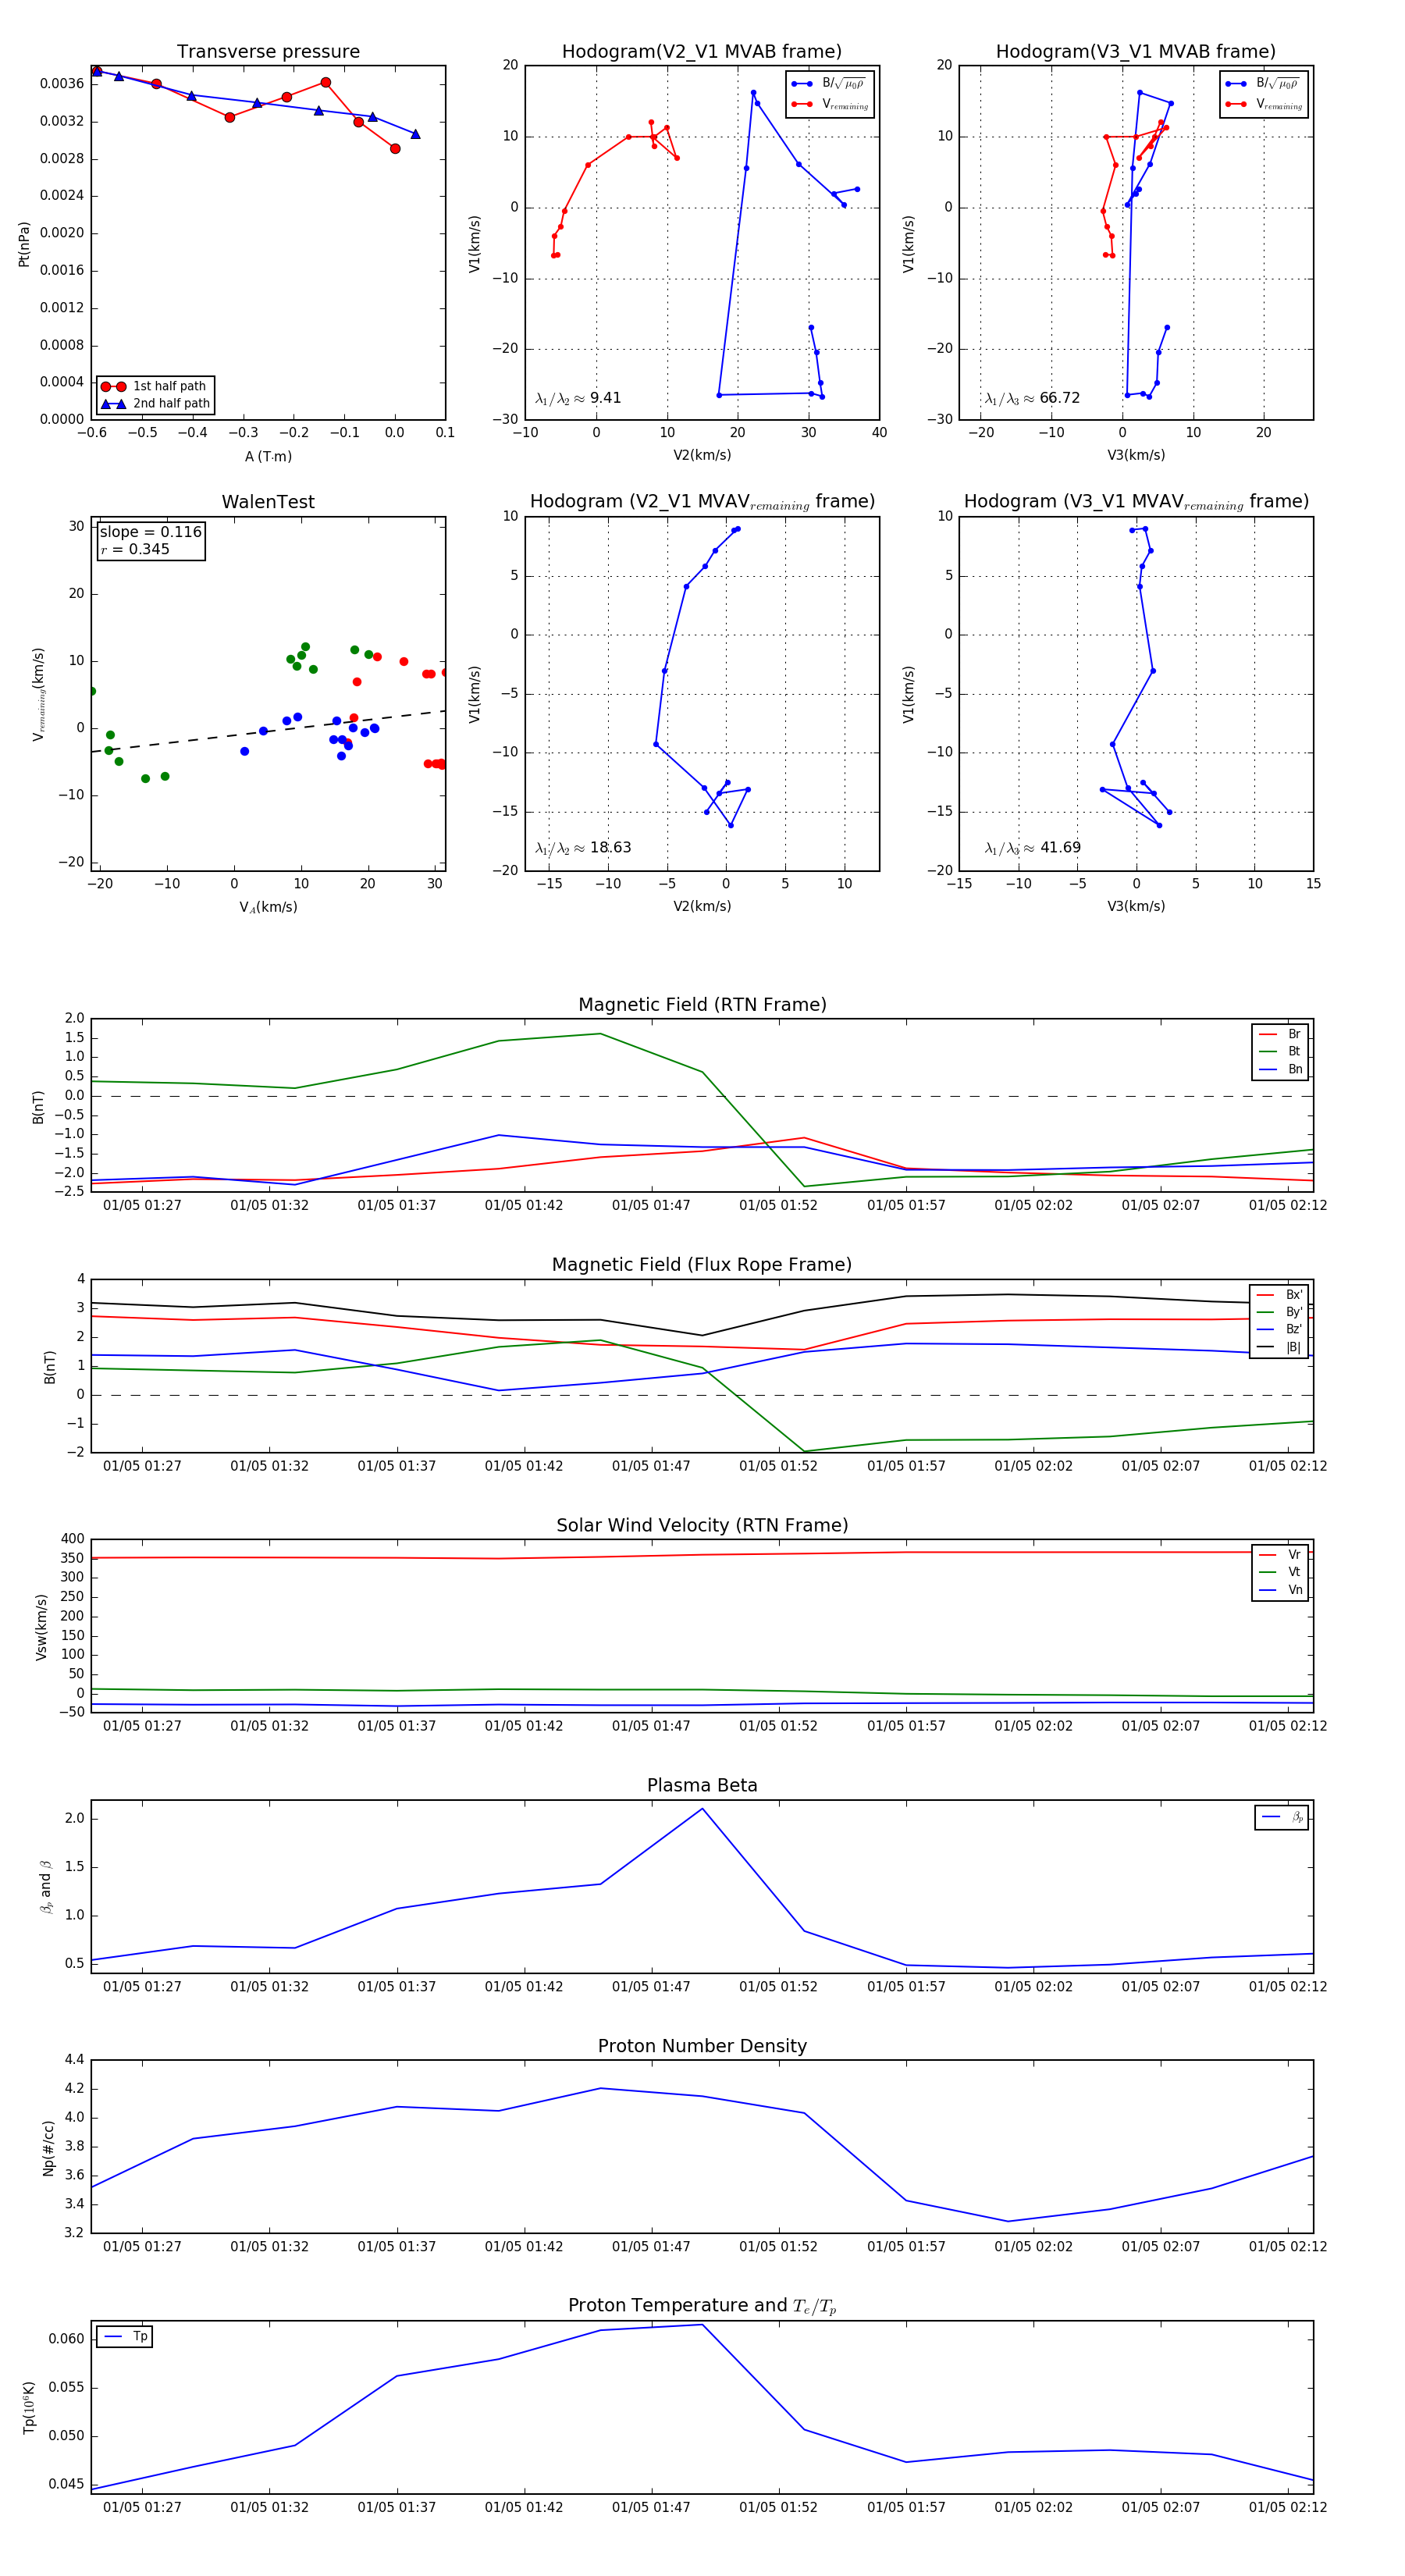Click the 'r = 0.345' annotation

click(134, 549)
